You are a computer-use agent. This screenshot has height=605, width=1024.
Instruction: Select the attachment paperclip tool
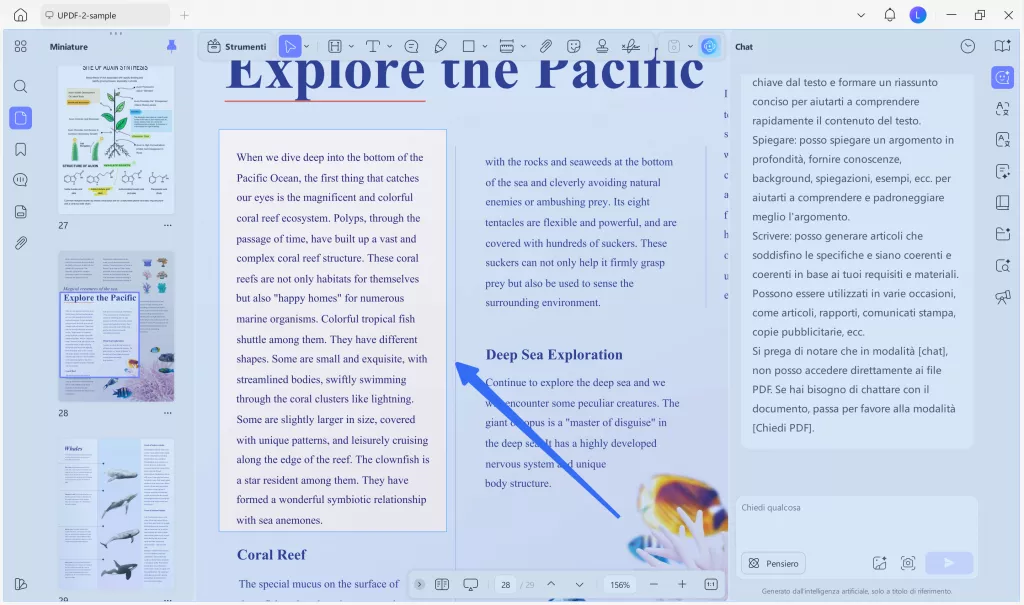coord(545,46)
